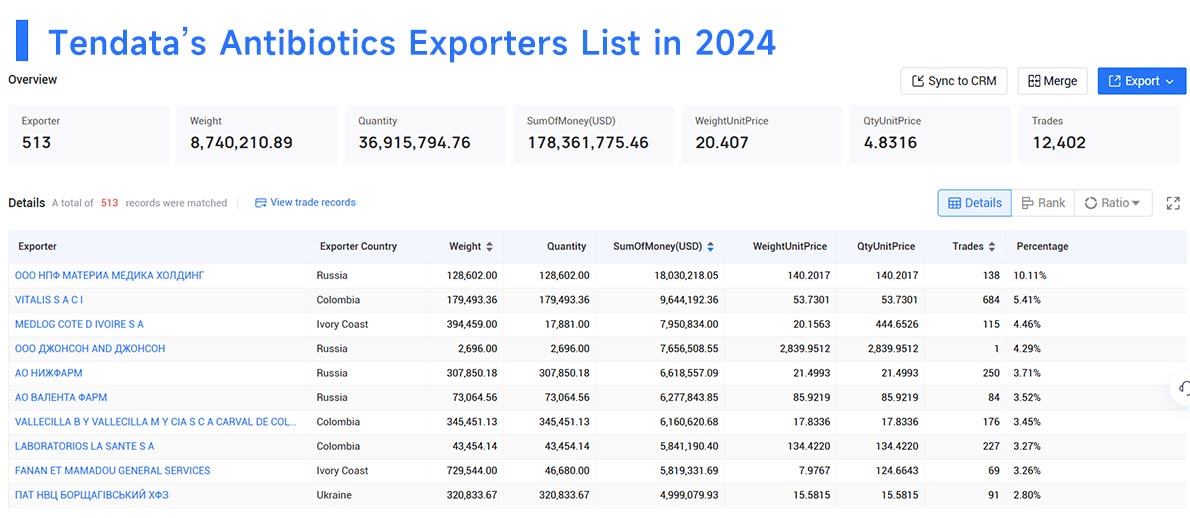1190x518 pixels.
Task: Click the SumOfMoney 178,361,775.46 summary card
Action: coord(594,134)
